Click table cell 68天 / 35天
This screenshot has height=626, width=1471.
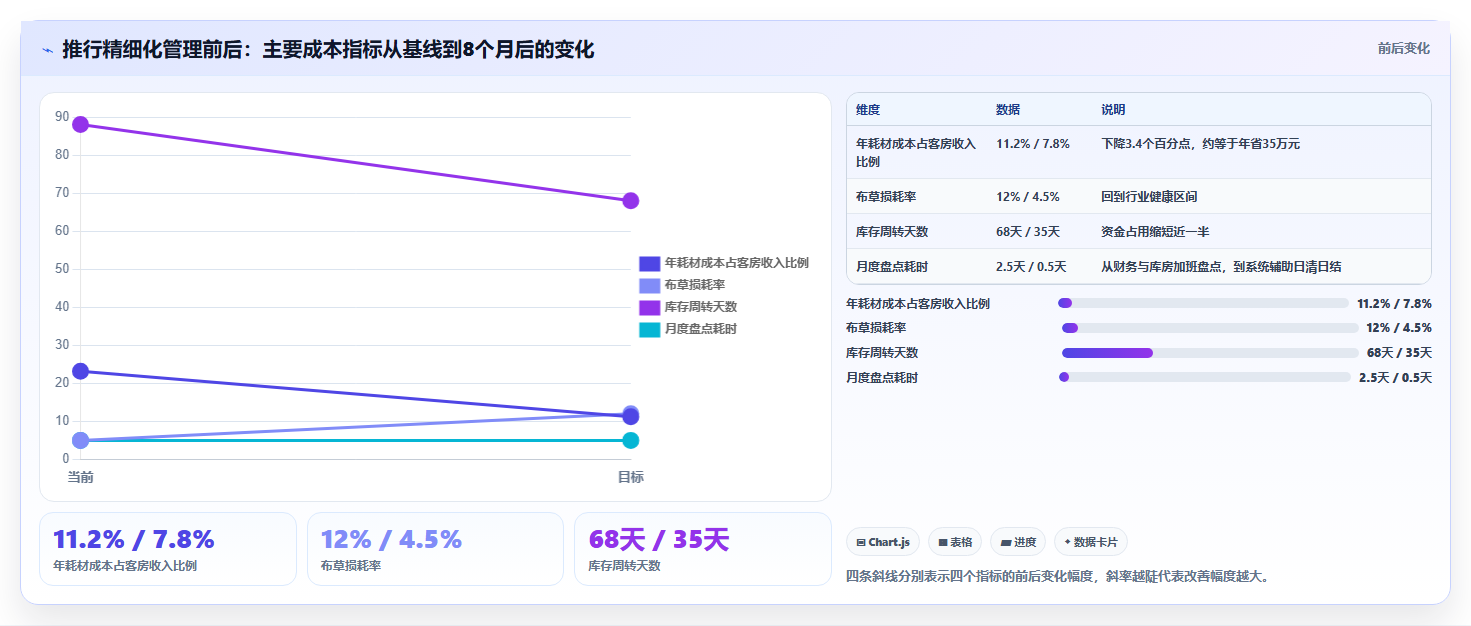pyautogui.click(x=1028, y=232)
